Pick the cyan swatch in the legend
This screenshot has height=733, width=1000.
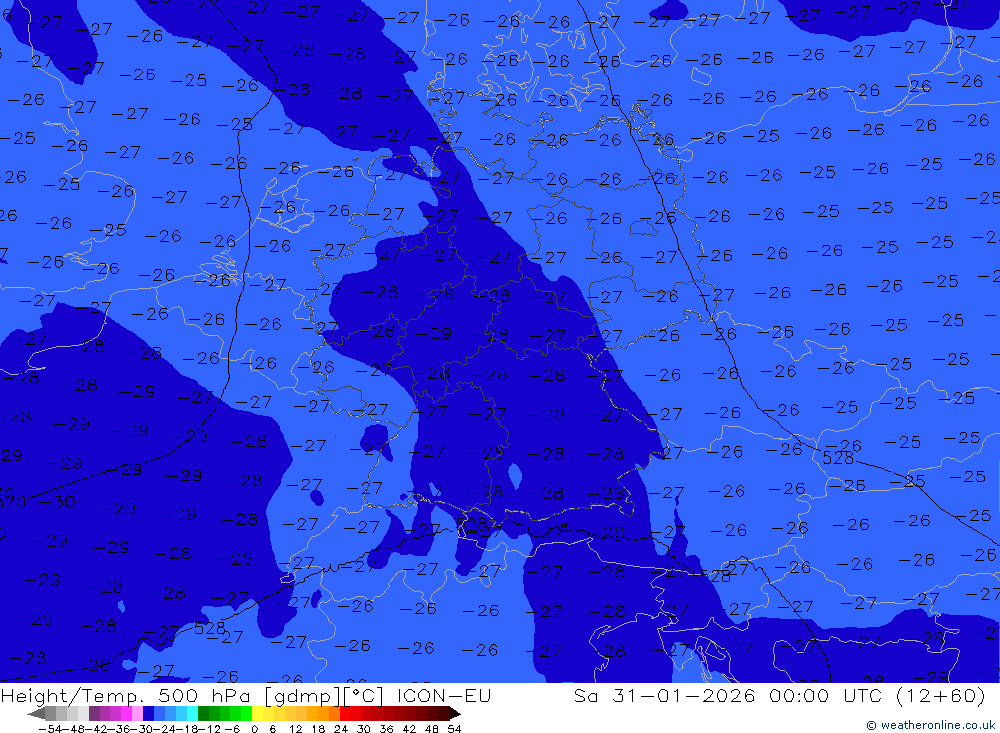pyautogui.click(x=192, y=714)
